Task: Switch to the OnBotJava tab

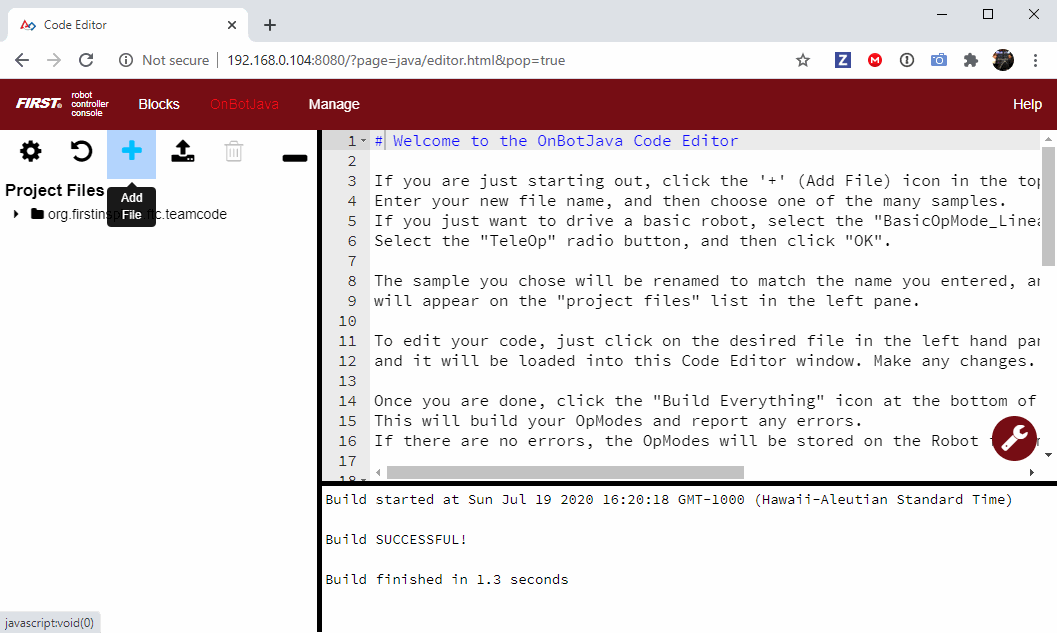Action: 244,104
